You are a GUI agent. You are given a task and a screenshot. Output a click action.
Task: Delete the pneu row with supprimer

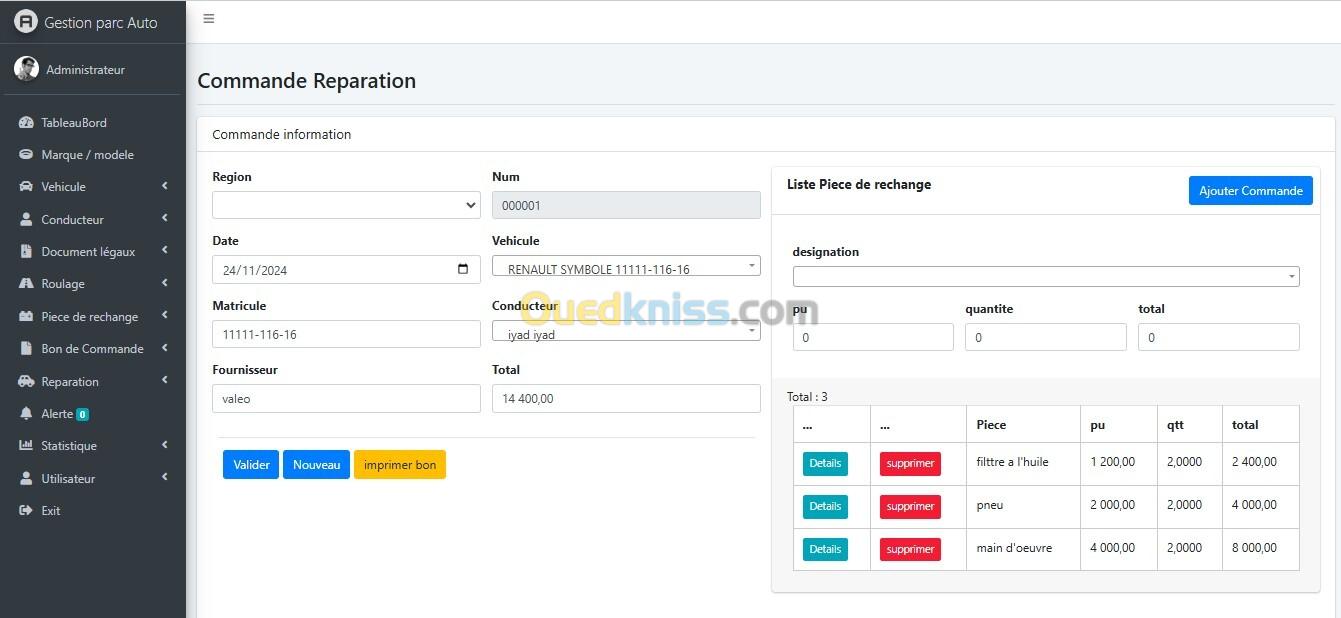tap(910, 507)
